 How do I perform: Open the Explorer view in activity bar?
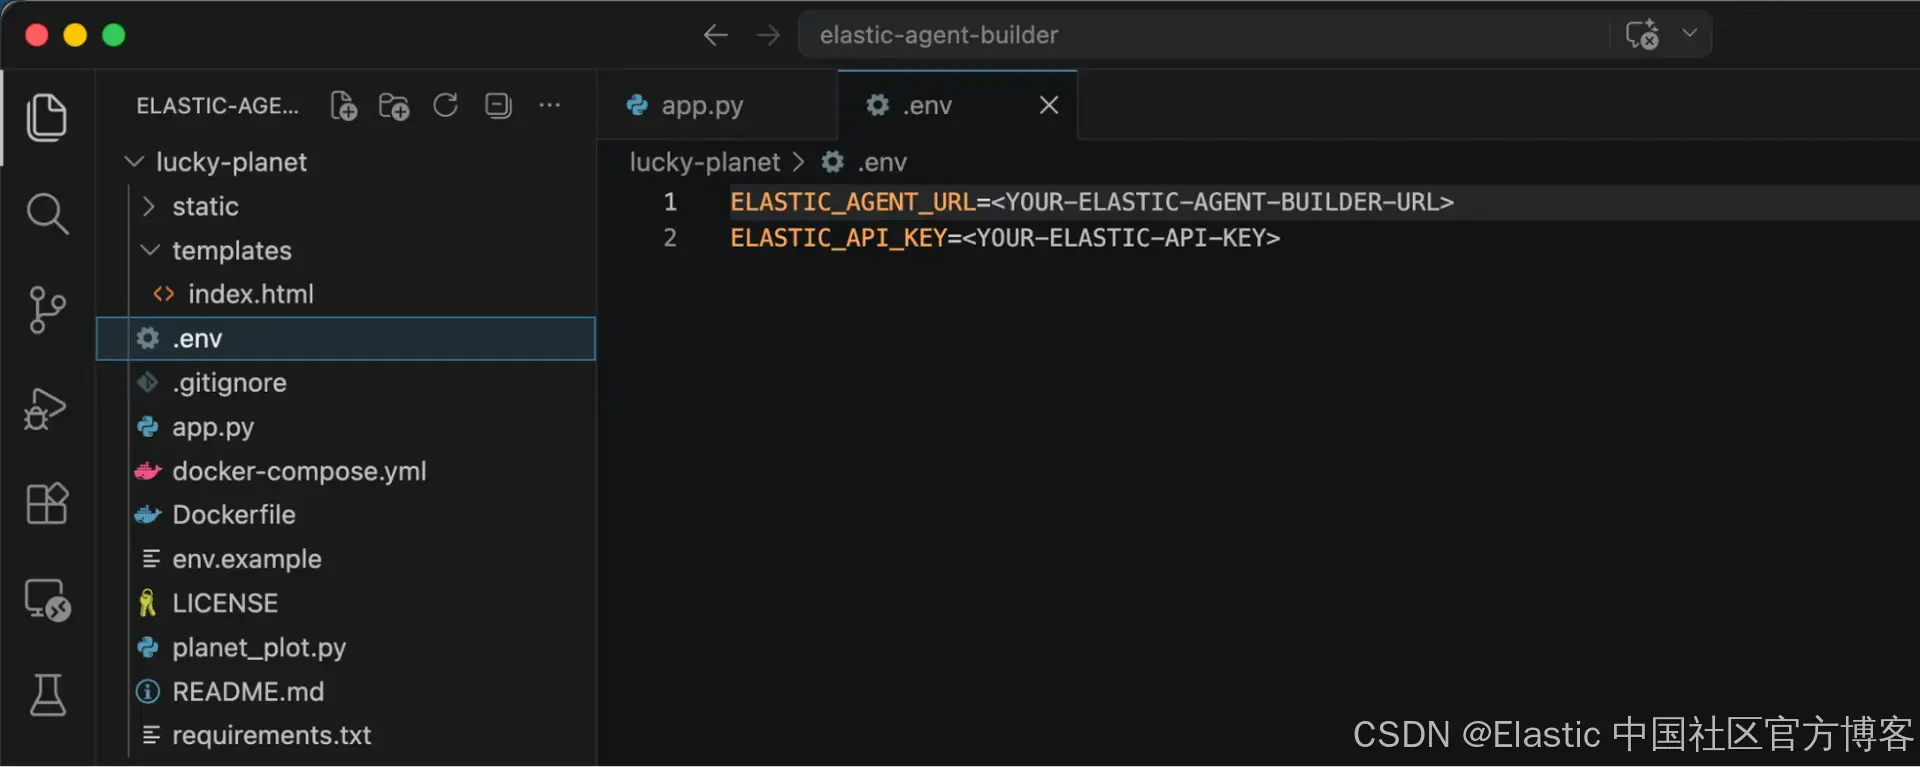click(47, 118)
